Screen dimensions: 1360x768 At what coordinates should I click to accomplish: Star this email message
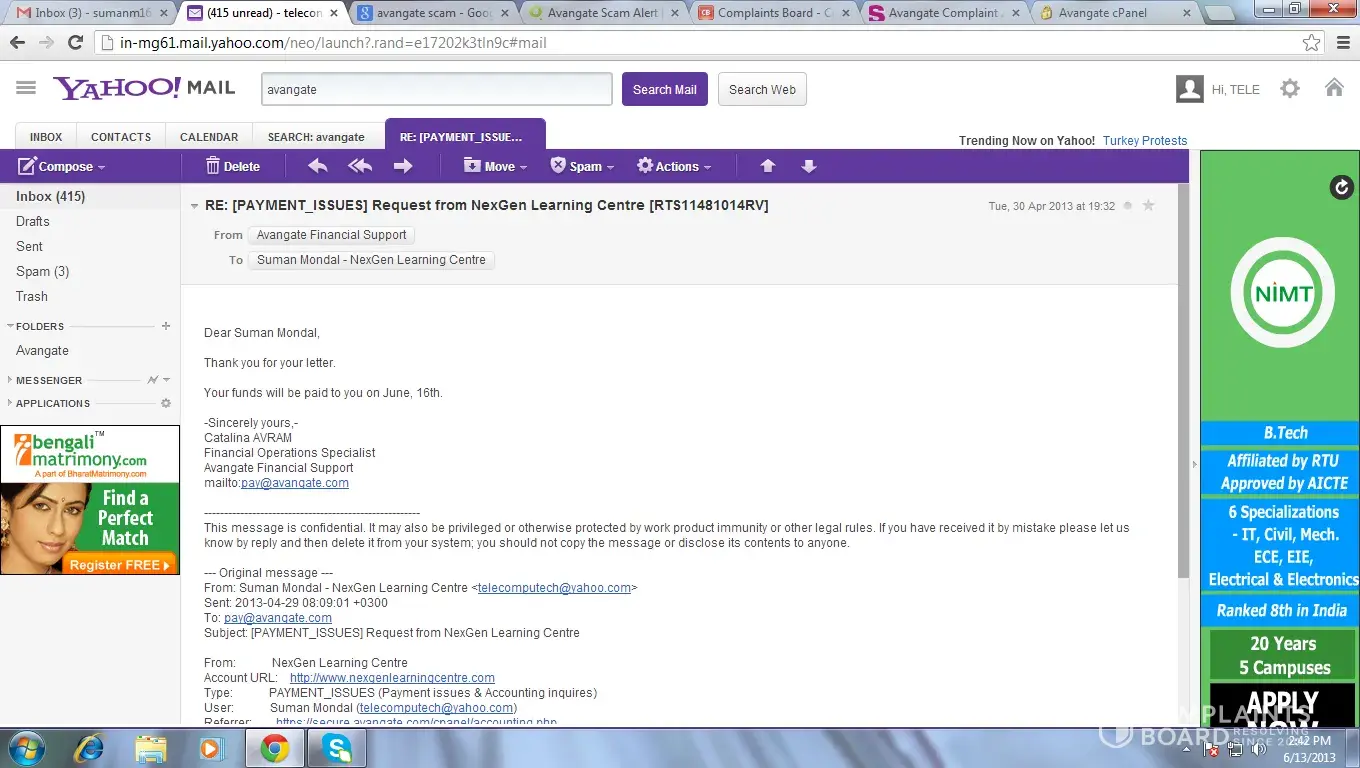click(x=1148, y=205)
